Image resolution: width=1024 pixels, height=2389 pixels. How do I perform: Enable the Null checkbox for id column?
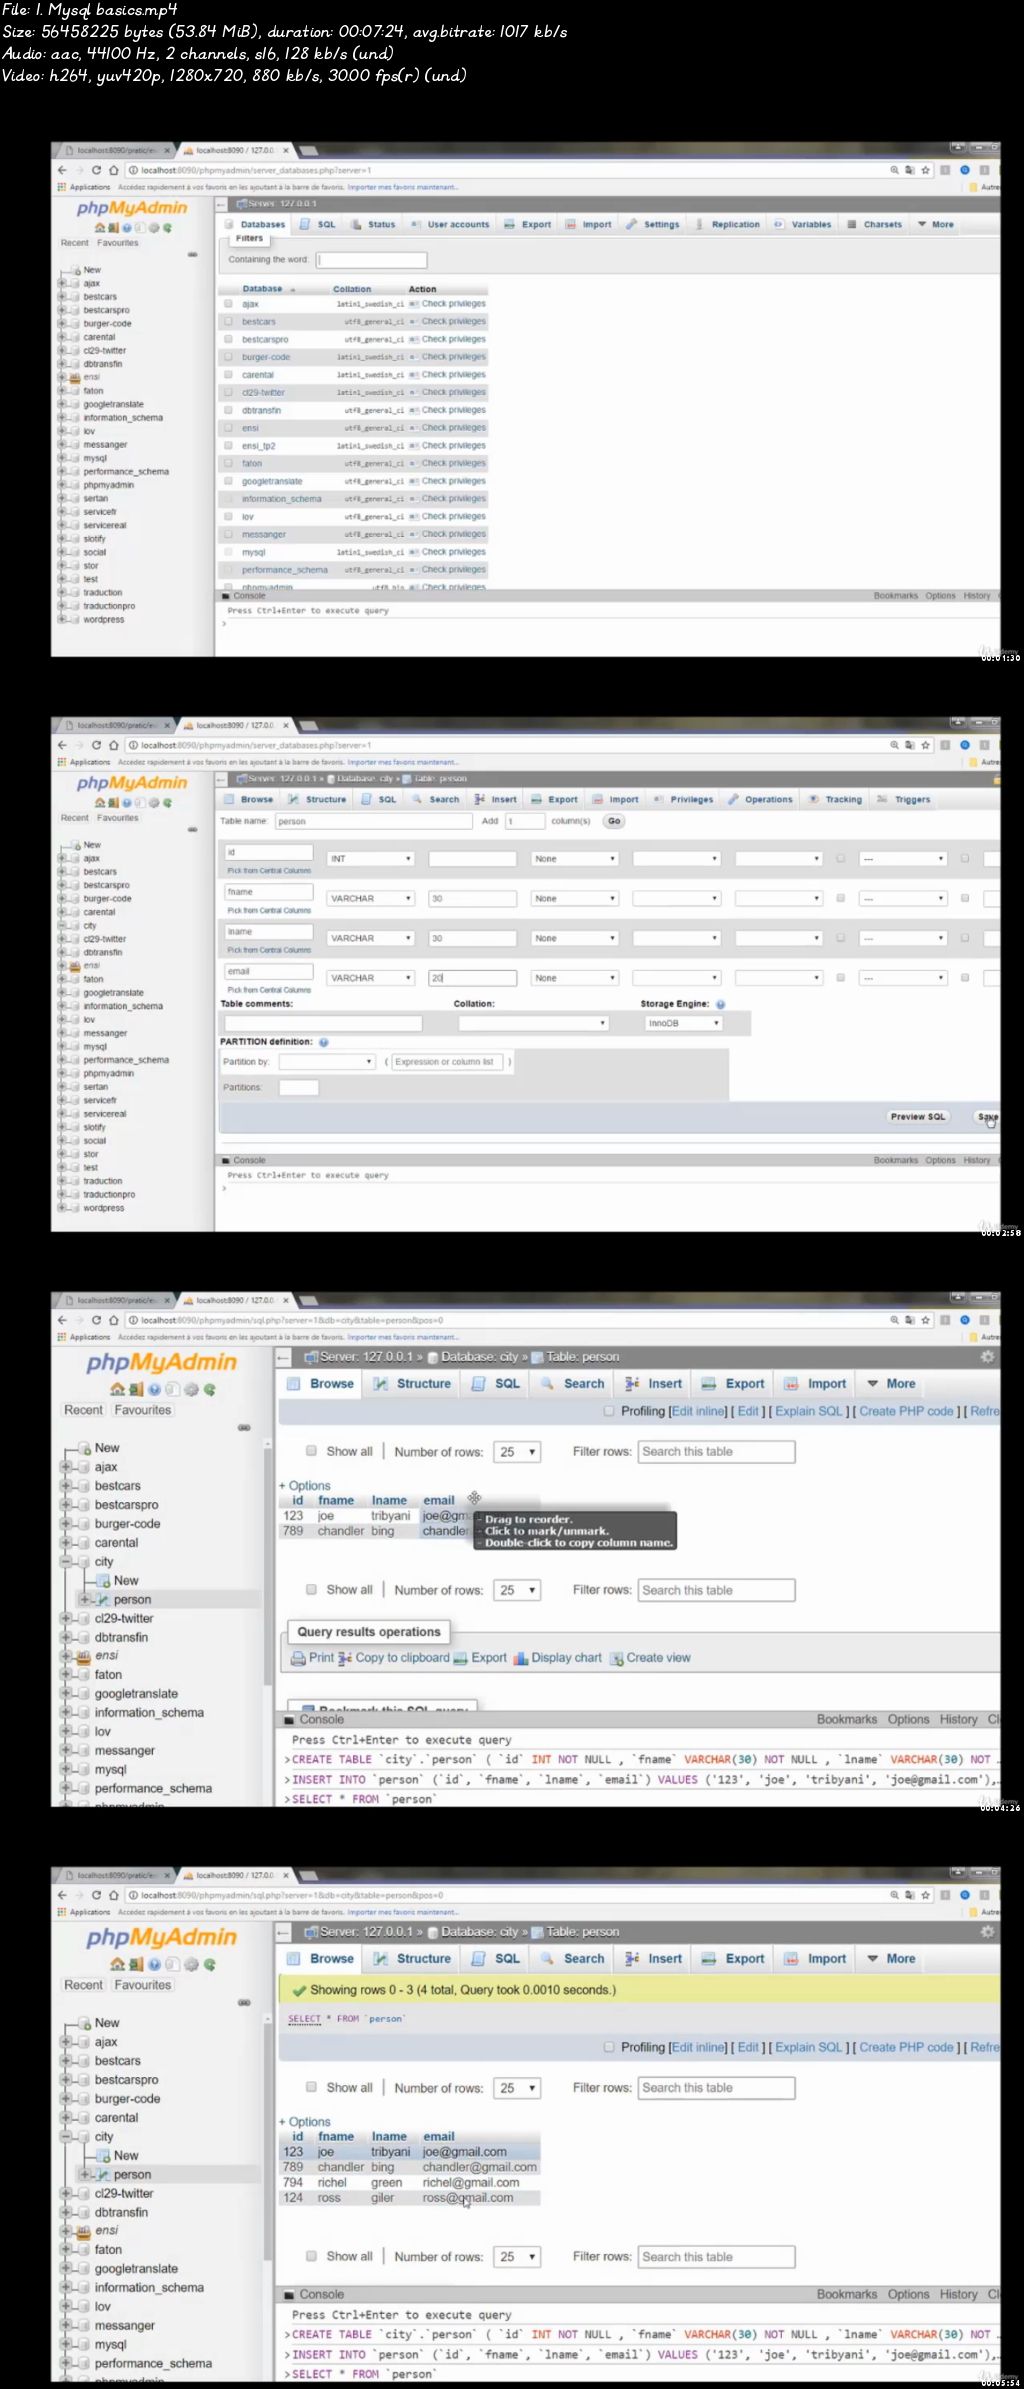pyautogui.click(x=840, y=858)
